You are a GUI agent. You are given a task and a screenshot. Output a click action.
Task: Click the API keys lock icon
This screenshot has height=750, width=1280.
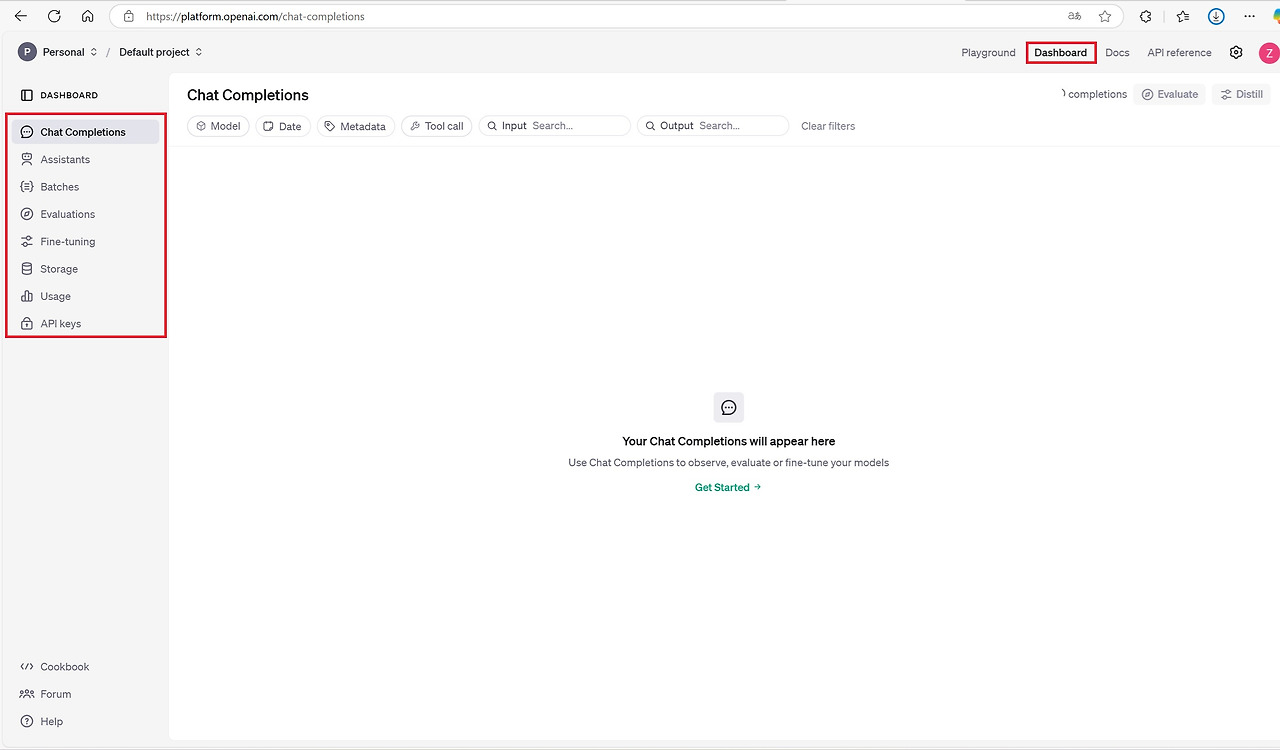pyautogui.click(x=27, y=324)
